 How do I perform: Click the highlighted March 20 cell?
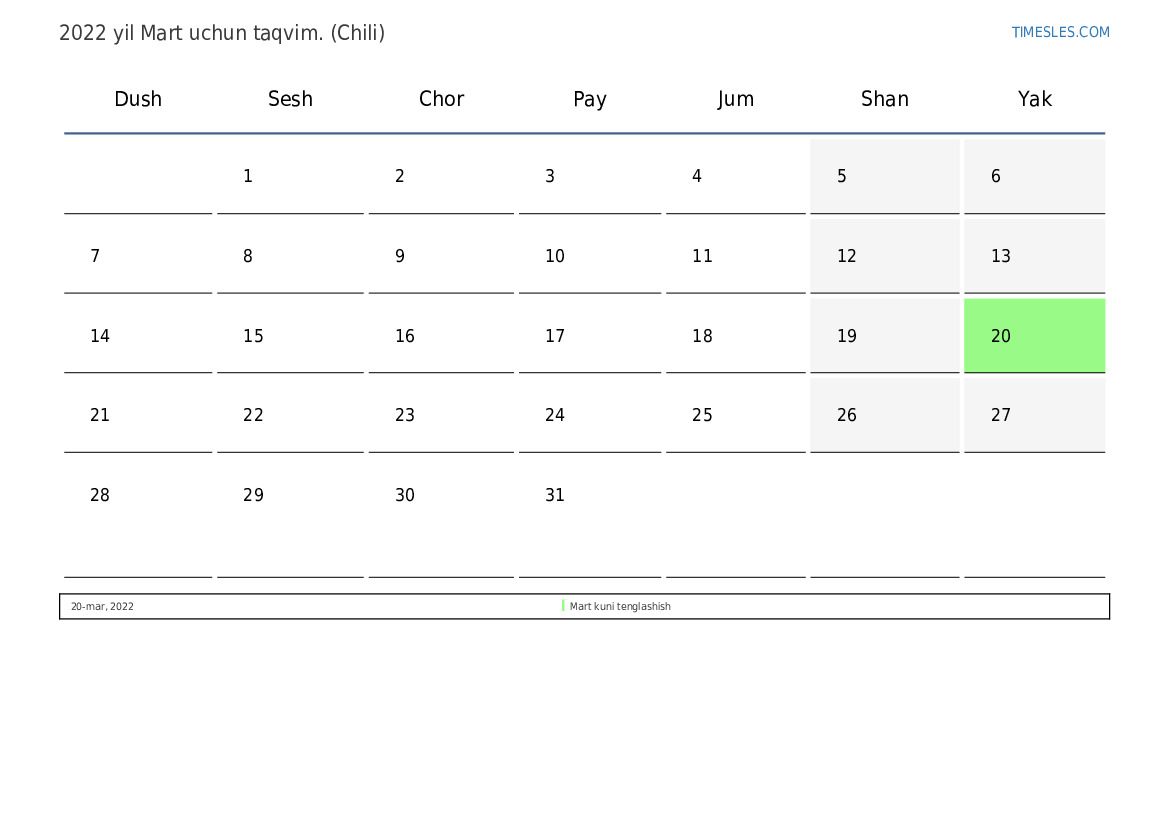[x=1034, y=336]
